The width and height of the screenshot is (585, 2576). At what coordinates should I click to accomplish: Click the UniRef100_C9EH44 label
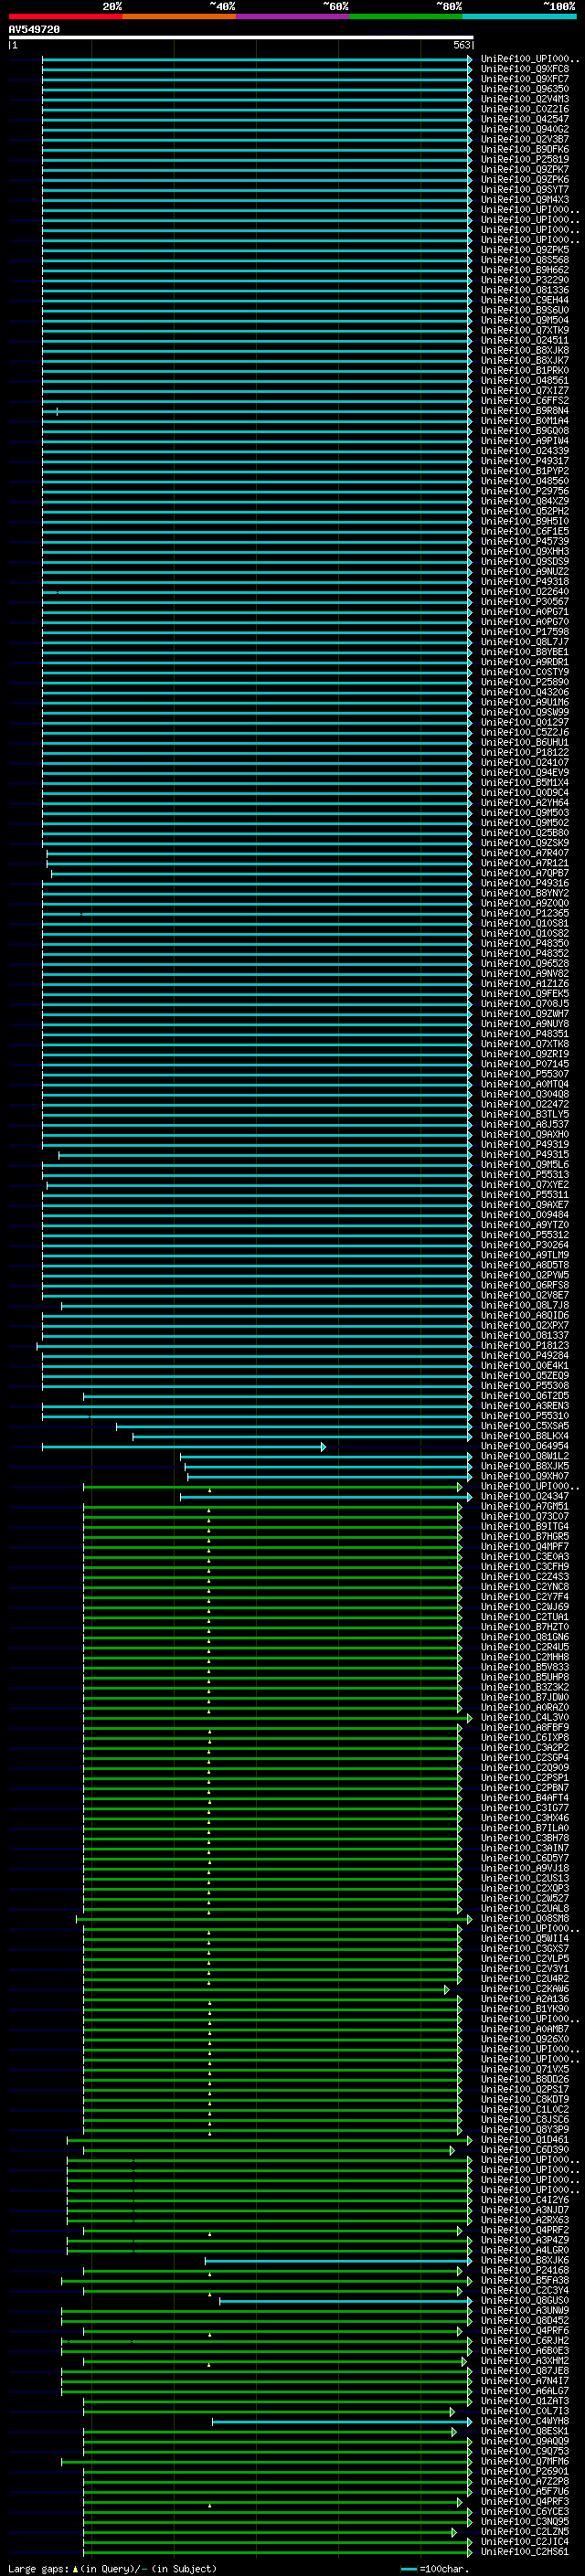[525, 300]
